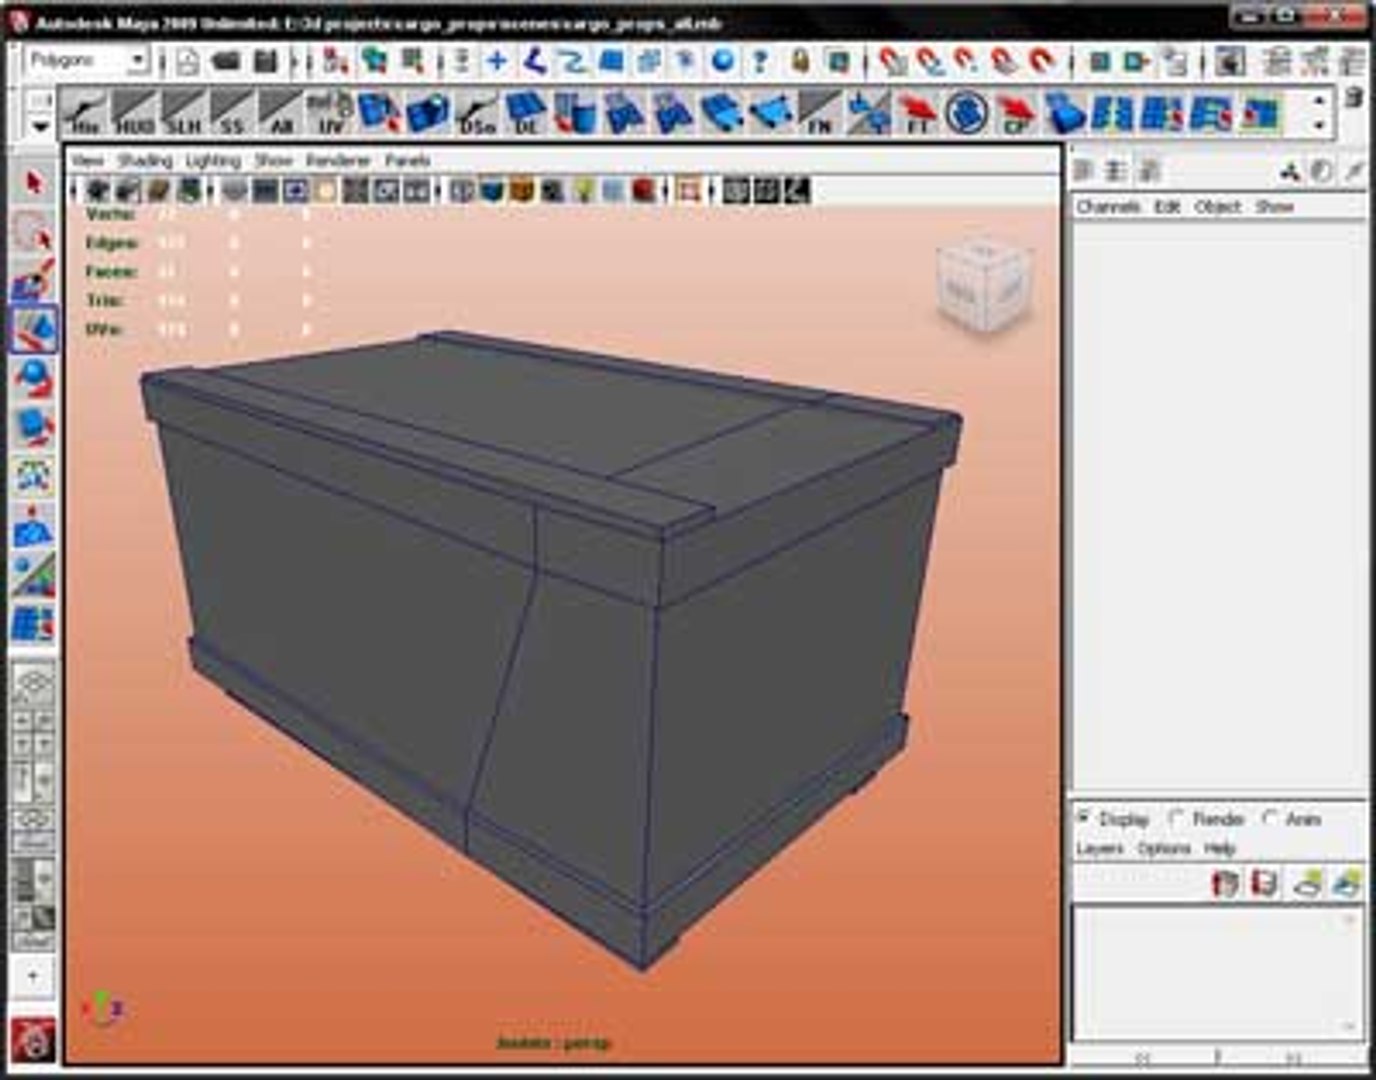This screenshot has height=1080, width=1376.
Task: Select the Render radio button
Action: (1176, 818)
